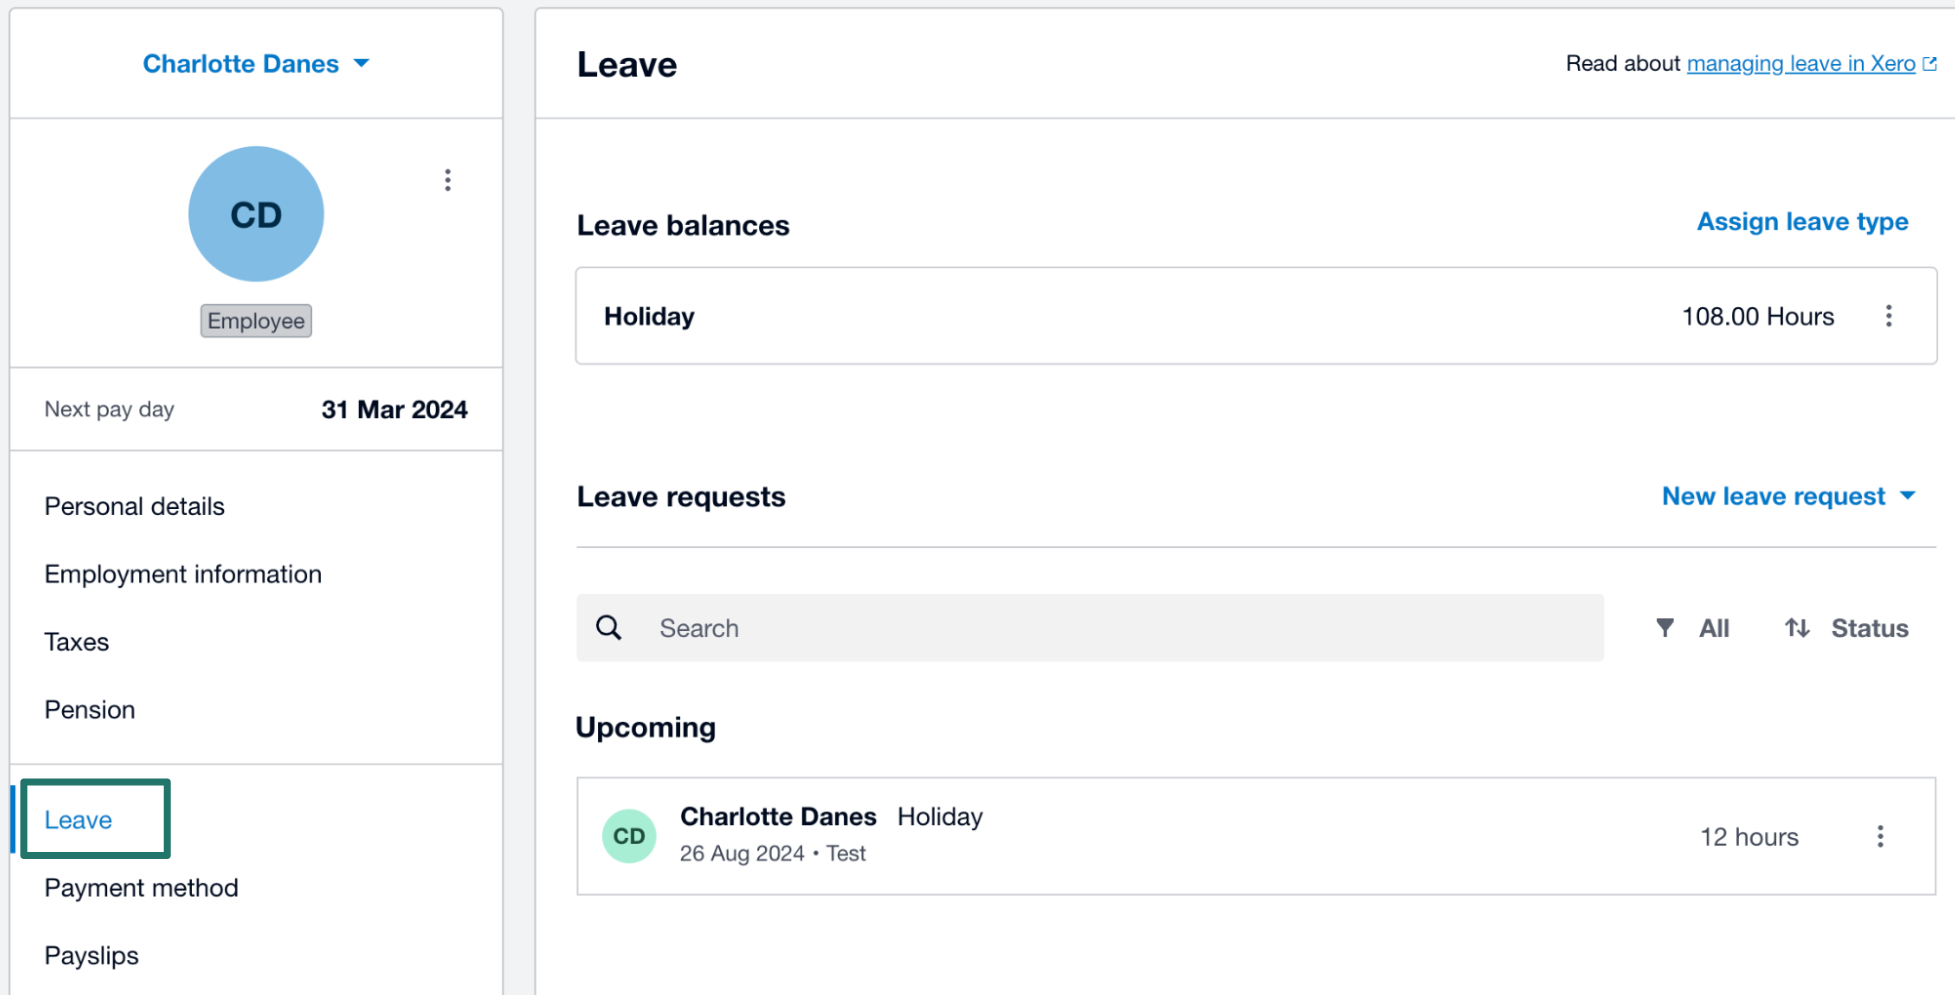Open the three-dot menu beside employee avatar
This screenshot has width=1955, height=995.
[x=447, y=180]
